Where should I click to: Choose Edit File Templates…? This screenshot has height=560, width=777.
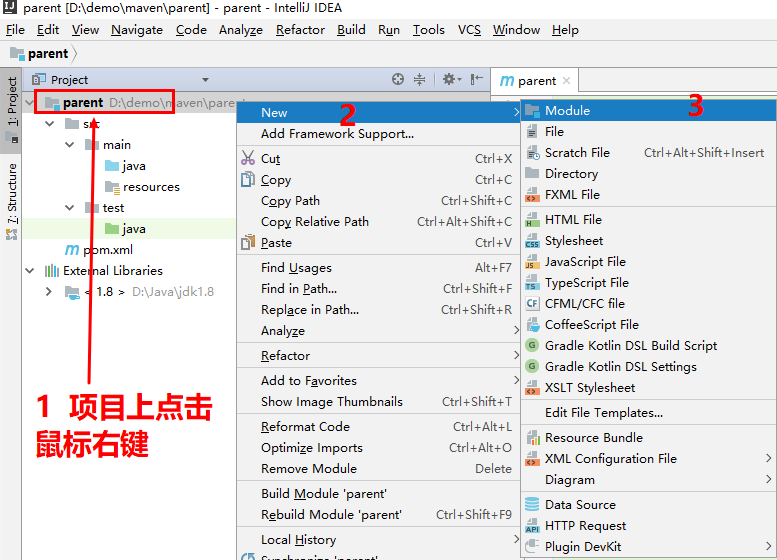click(x=649, y=413)
